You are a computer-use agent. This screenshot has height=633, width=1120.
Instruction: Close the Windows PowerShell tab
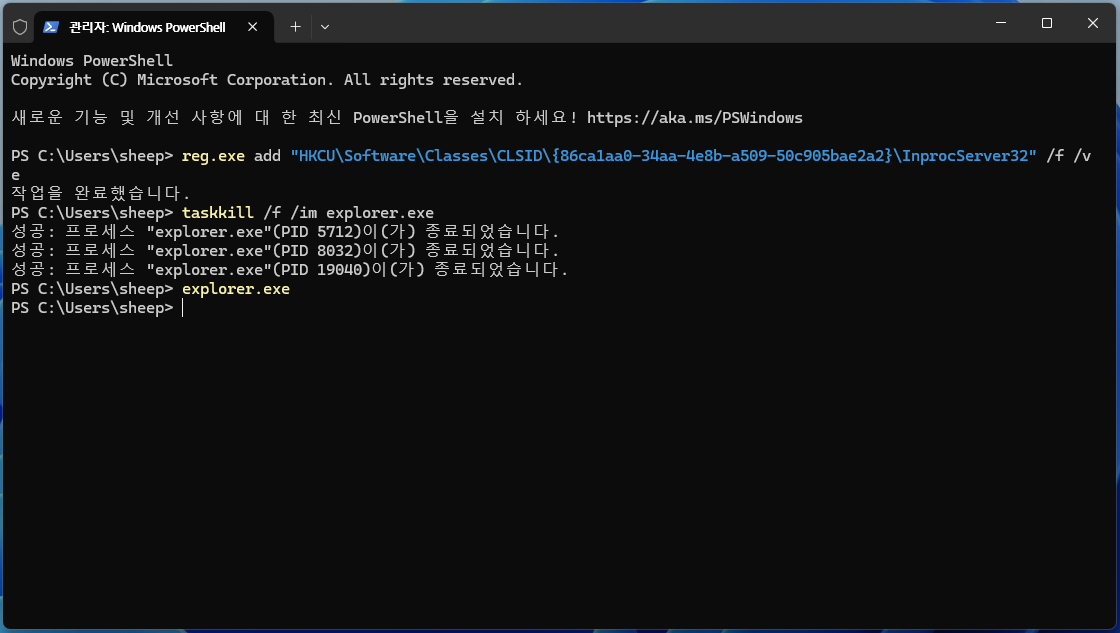252,27
